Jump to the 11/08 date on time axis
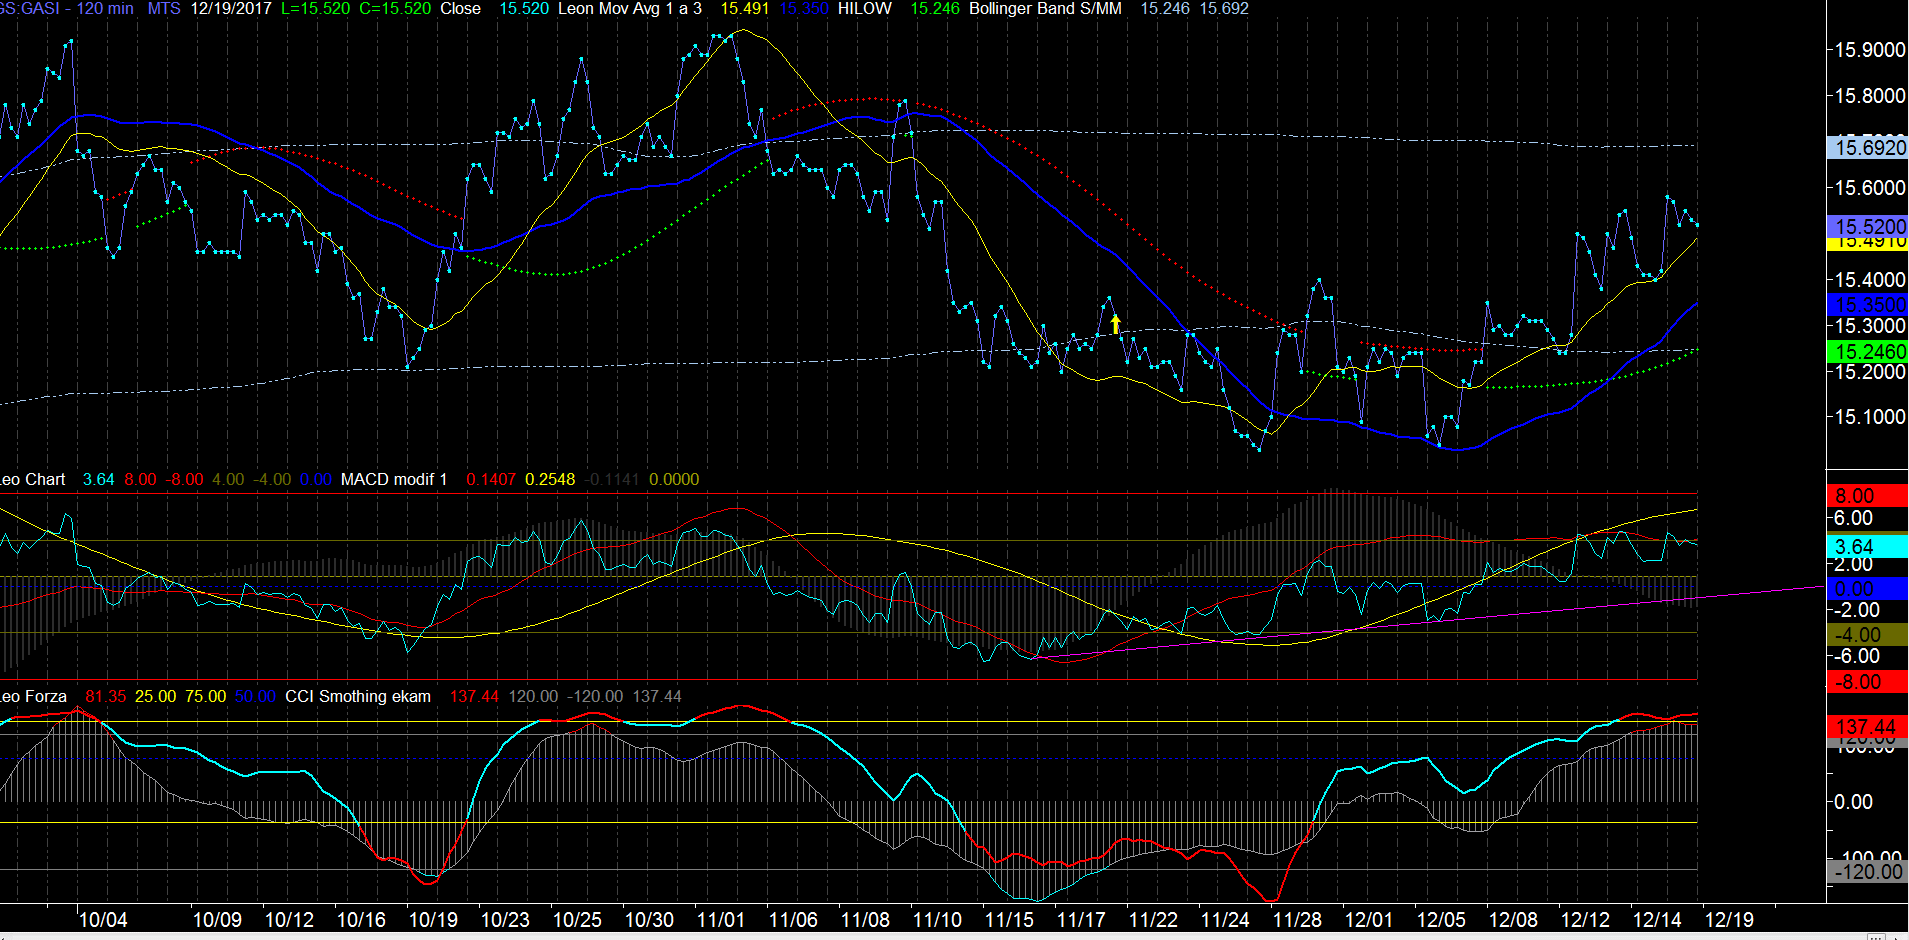 (x=865, y=920)
